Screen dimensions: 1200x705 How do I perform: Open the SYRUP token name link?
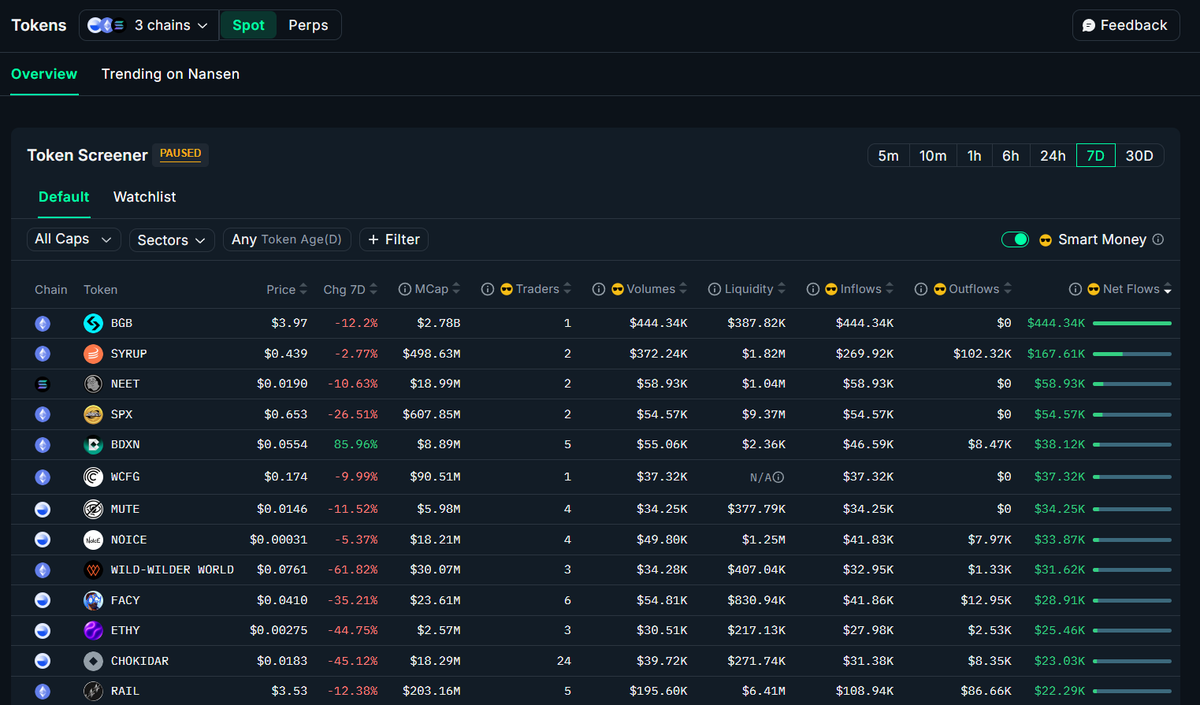tap(129, 354)
